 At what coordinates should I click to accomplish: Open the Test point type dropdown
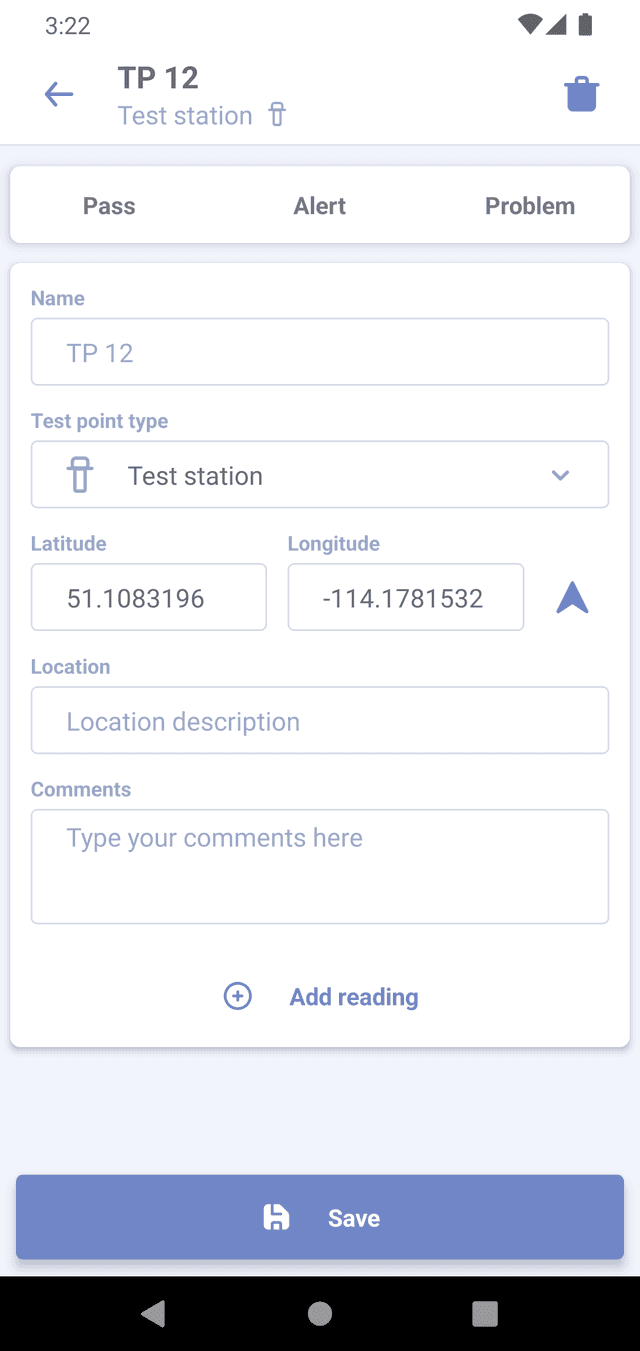pyautogui.click(x=320, y=475)
